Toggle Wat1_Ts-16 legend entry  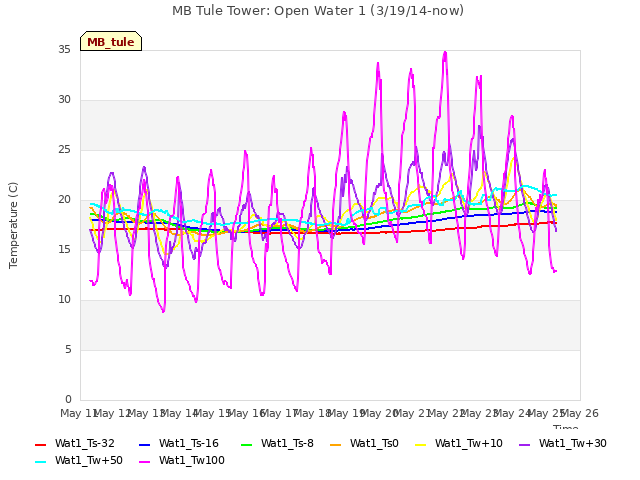point(179,444)
